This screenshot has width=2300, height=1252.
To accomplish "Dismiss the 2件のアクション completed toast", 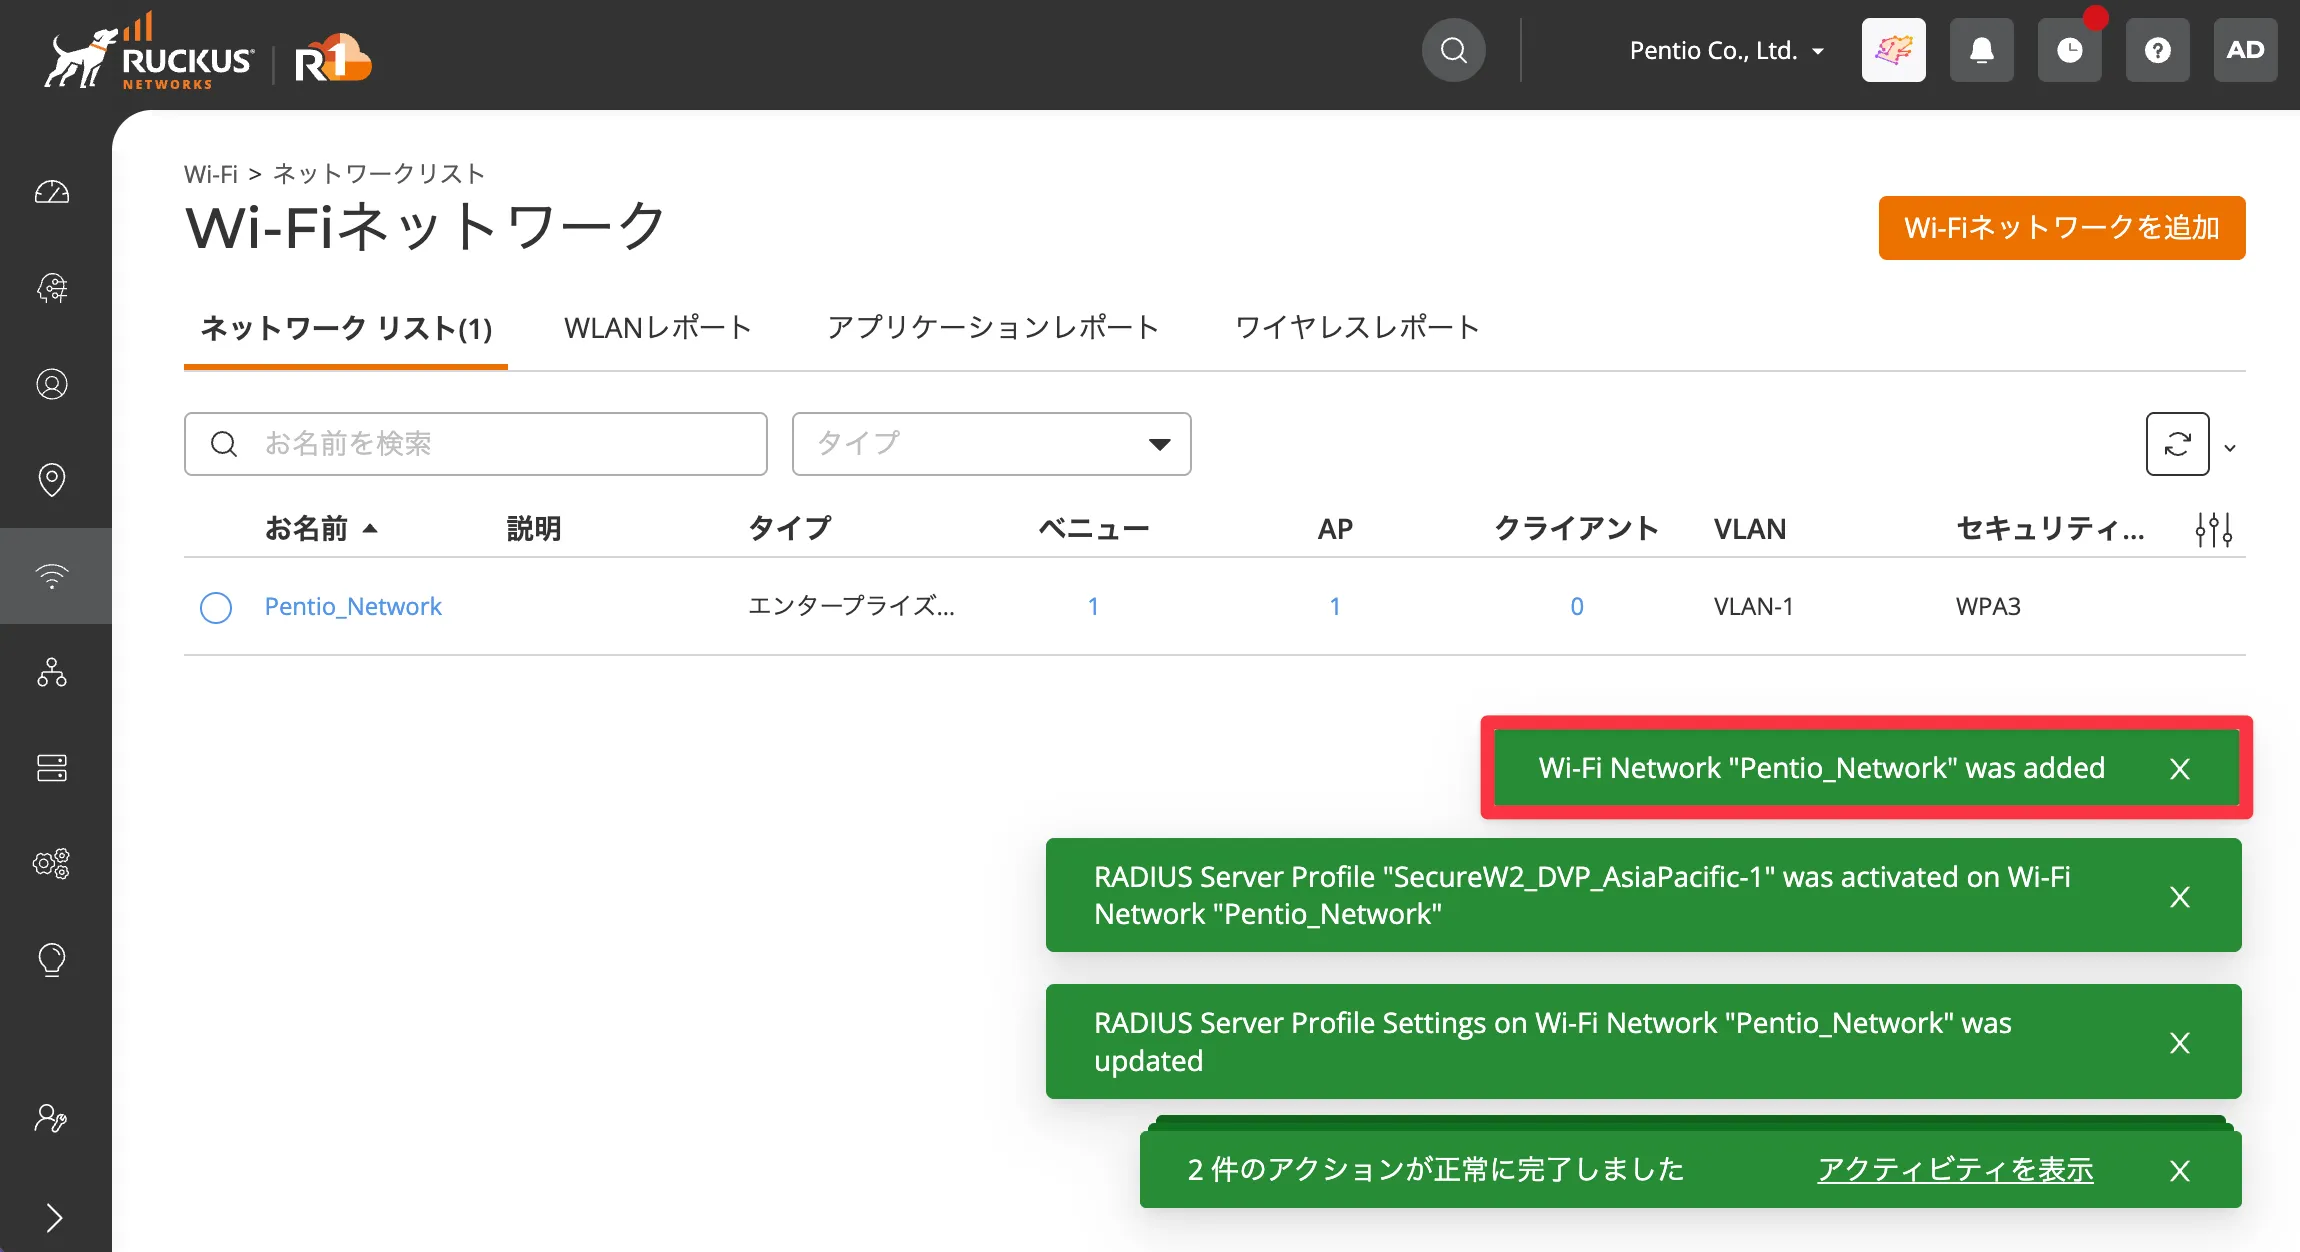I will tap(2180, 1170).
